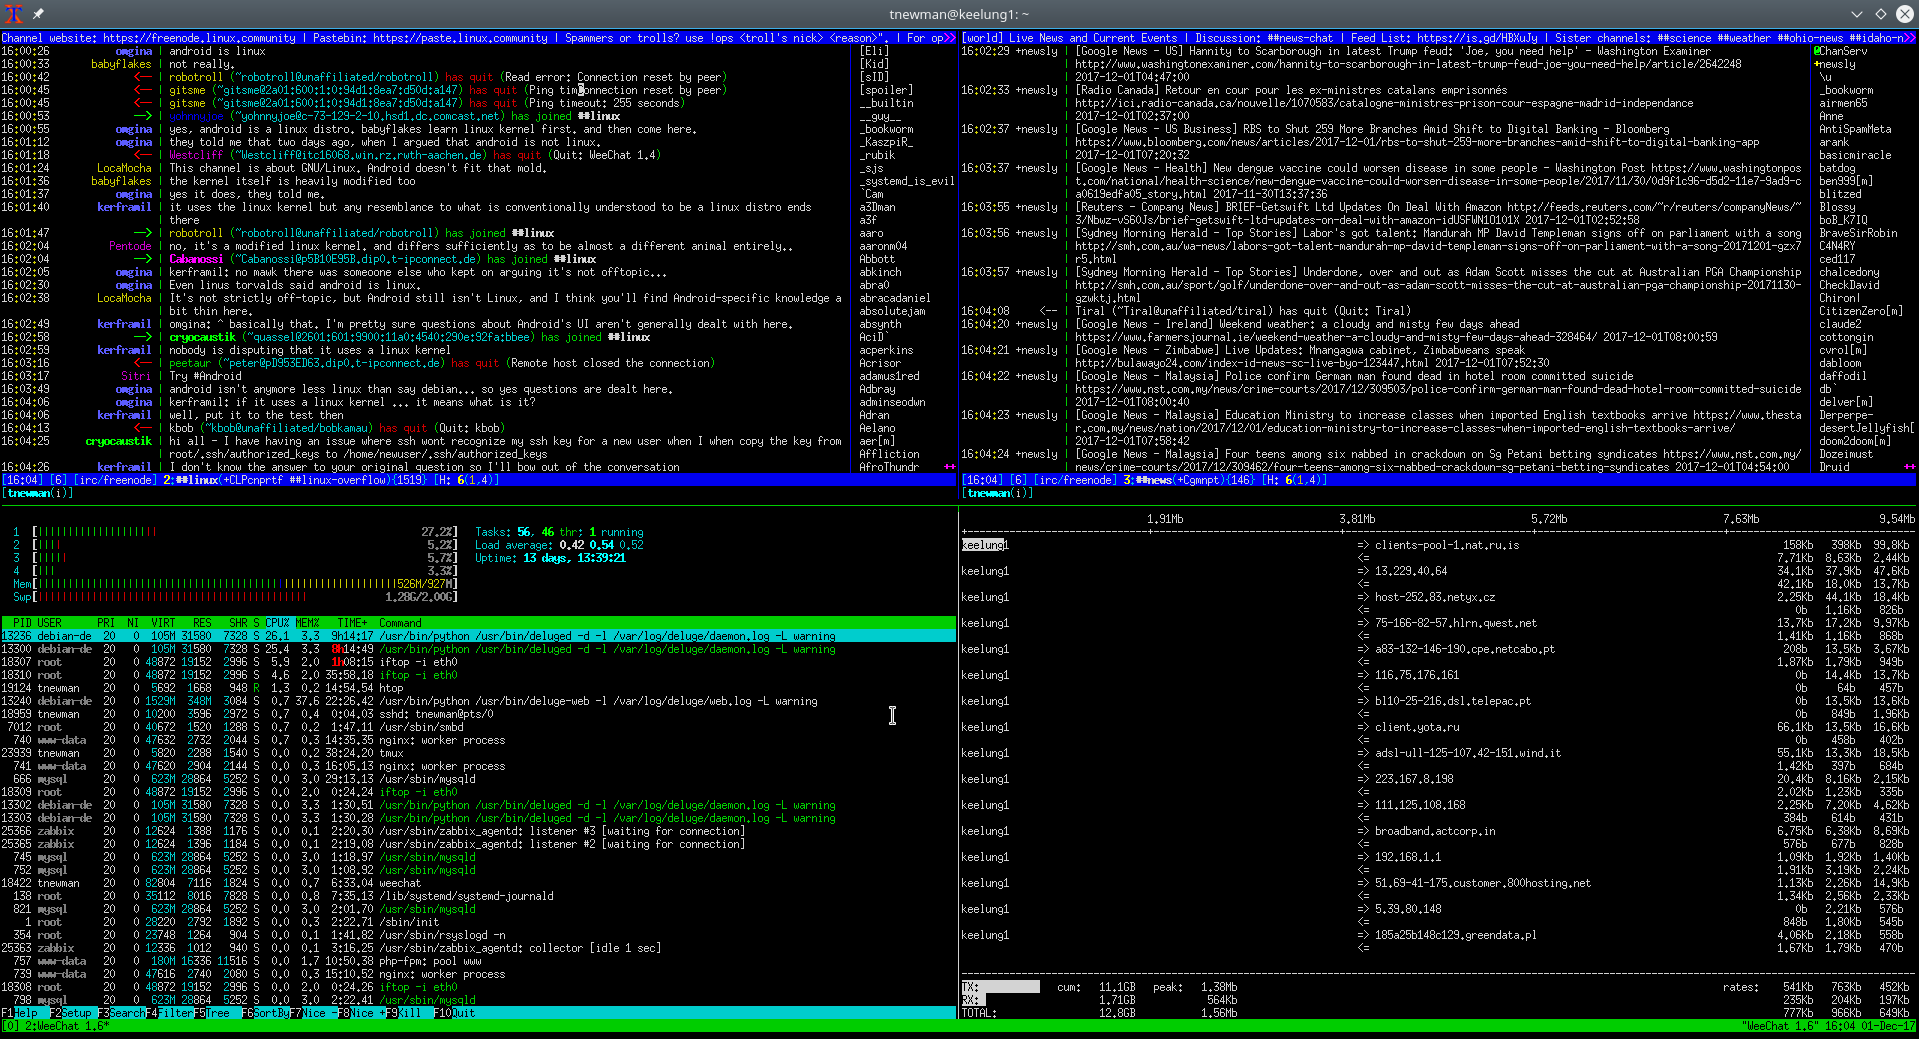Click the Load average text in htop

(559, 545)
